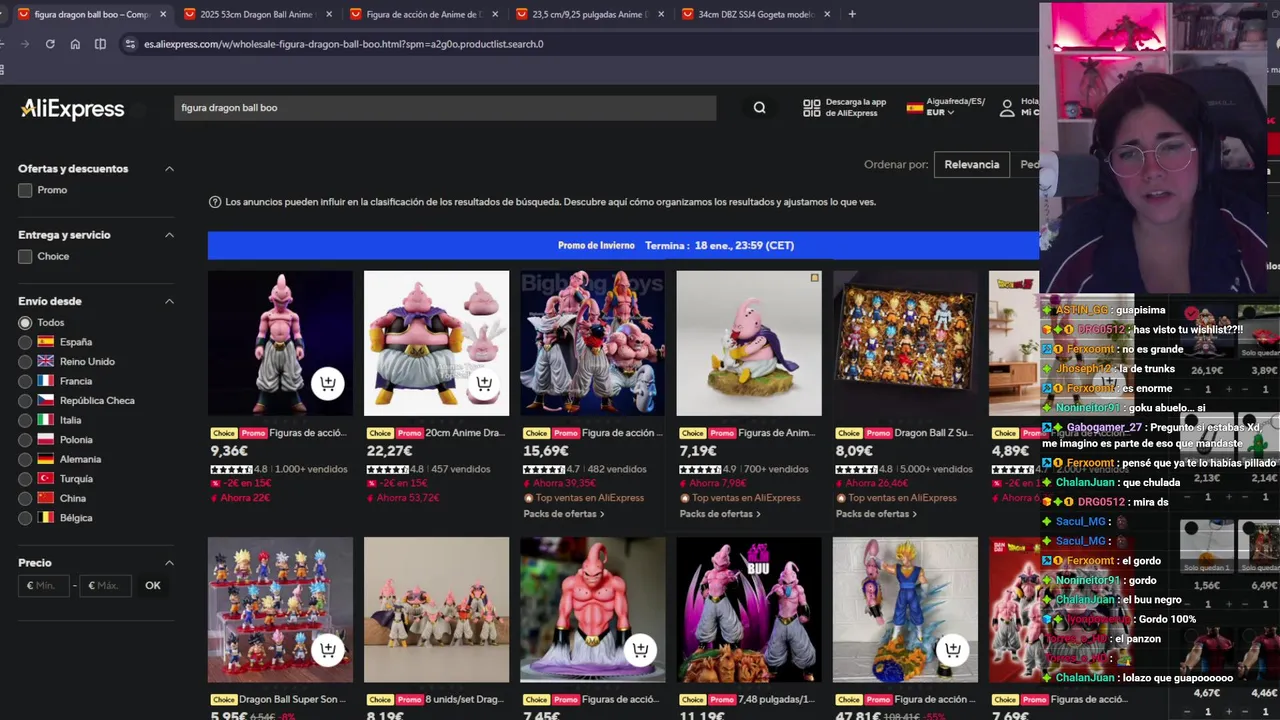Open 'Descarga la app de AliExpress' link
Screen dimensions: 1280x720
(x=856, y=107)
